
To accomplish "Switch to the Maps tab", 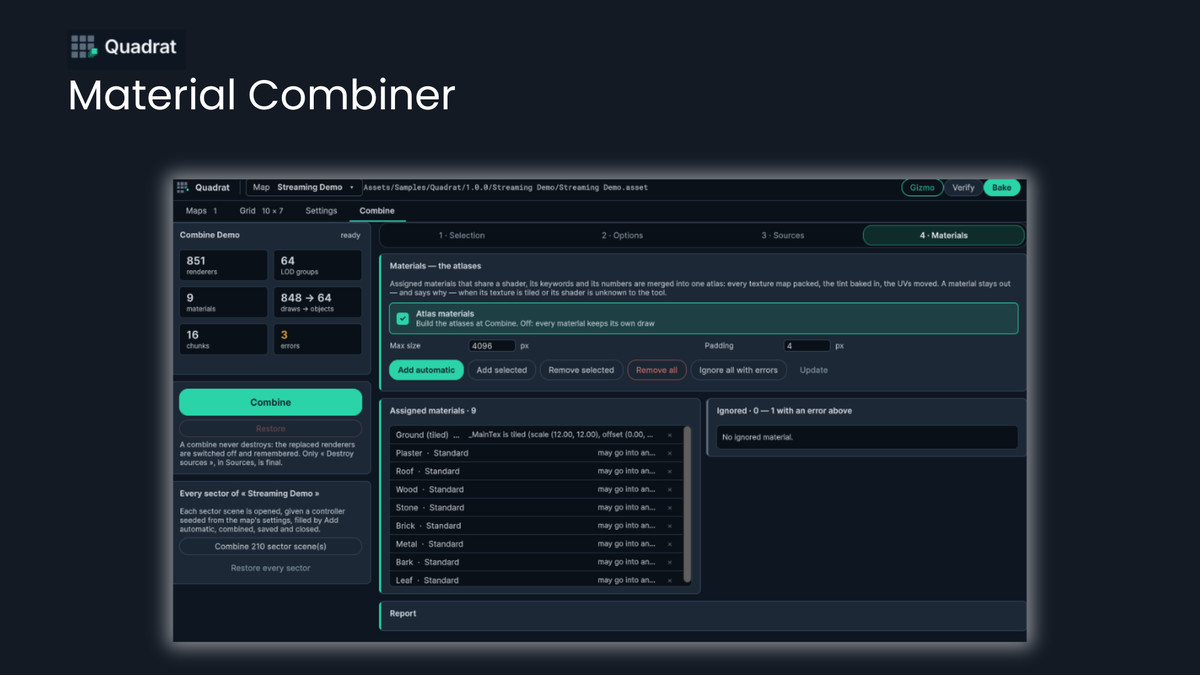I will pos(202,211).
